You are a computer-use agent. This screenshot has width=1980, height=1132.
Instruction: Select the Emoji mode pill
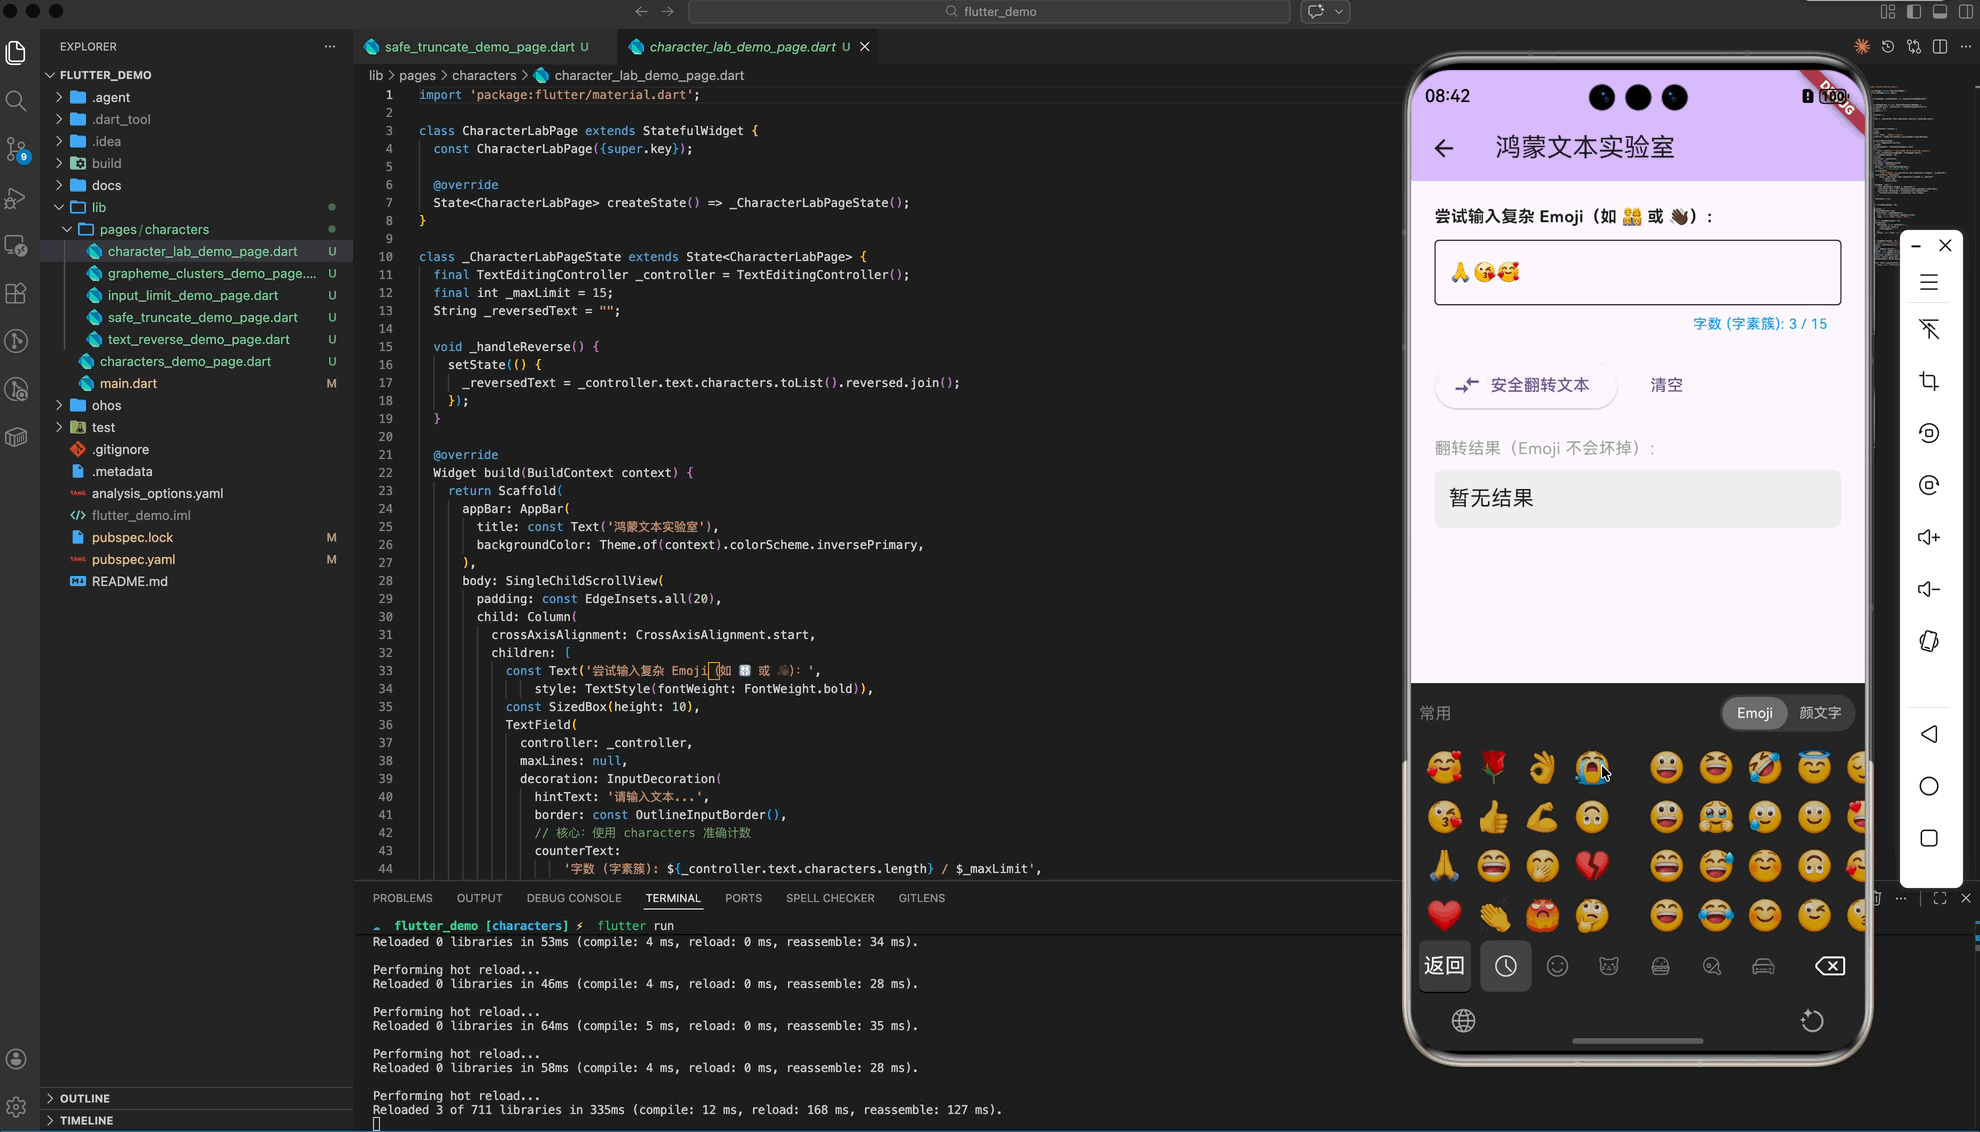1754,713
